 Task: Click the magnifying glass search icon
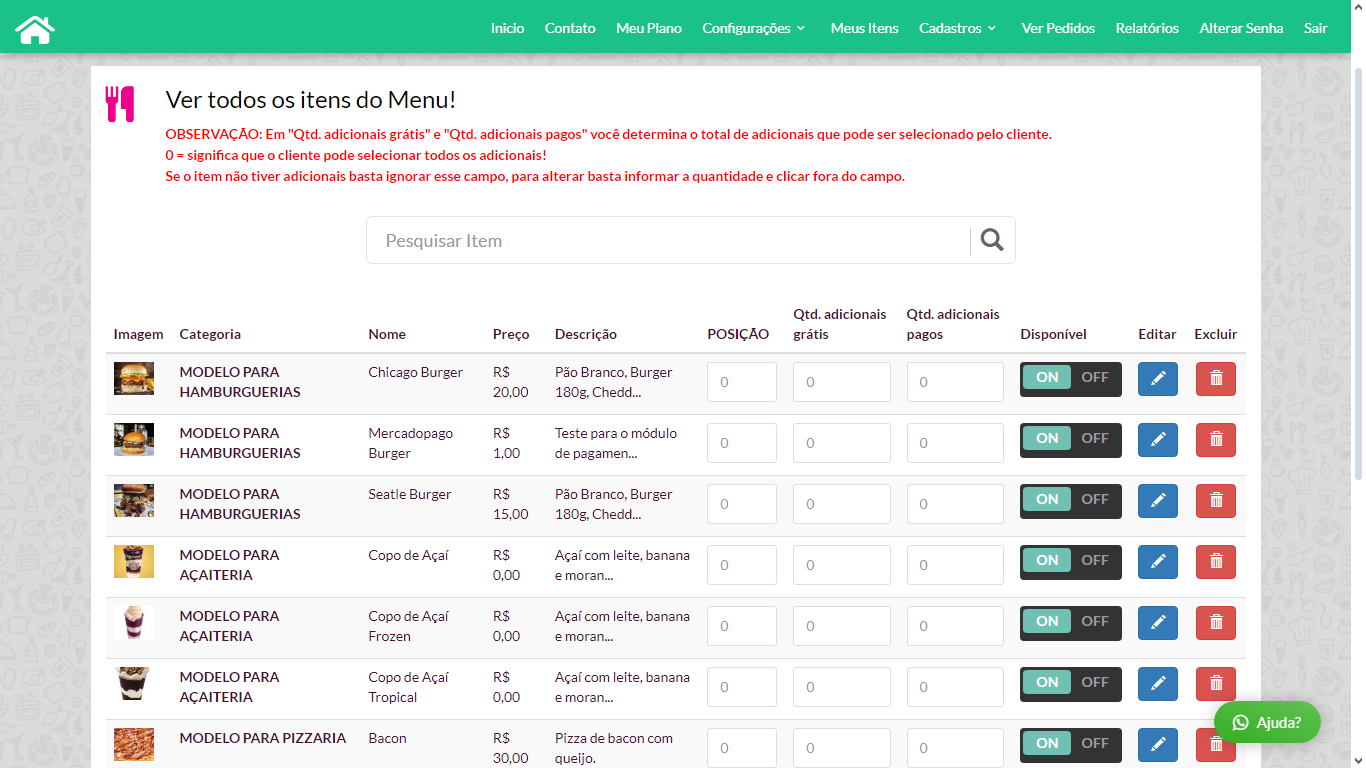coord(991,240)
